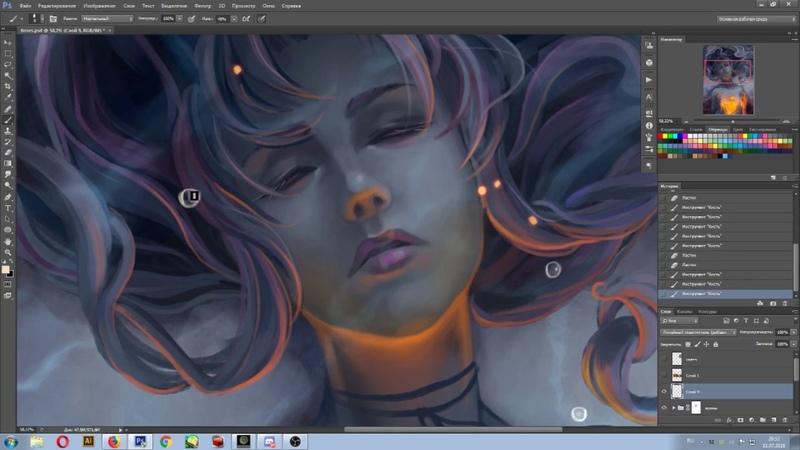Select the Eraser tool in the toolbox
This screenshot has height=450, width=800.
click(x=8, y=153)
